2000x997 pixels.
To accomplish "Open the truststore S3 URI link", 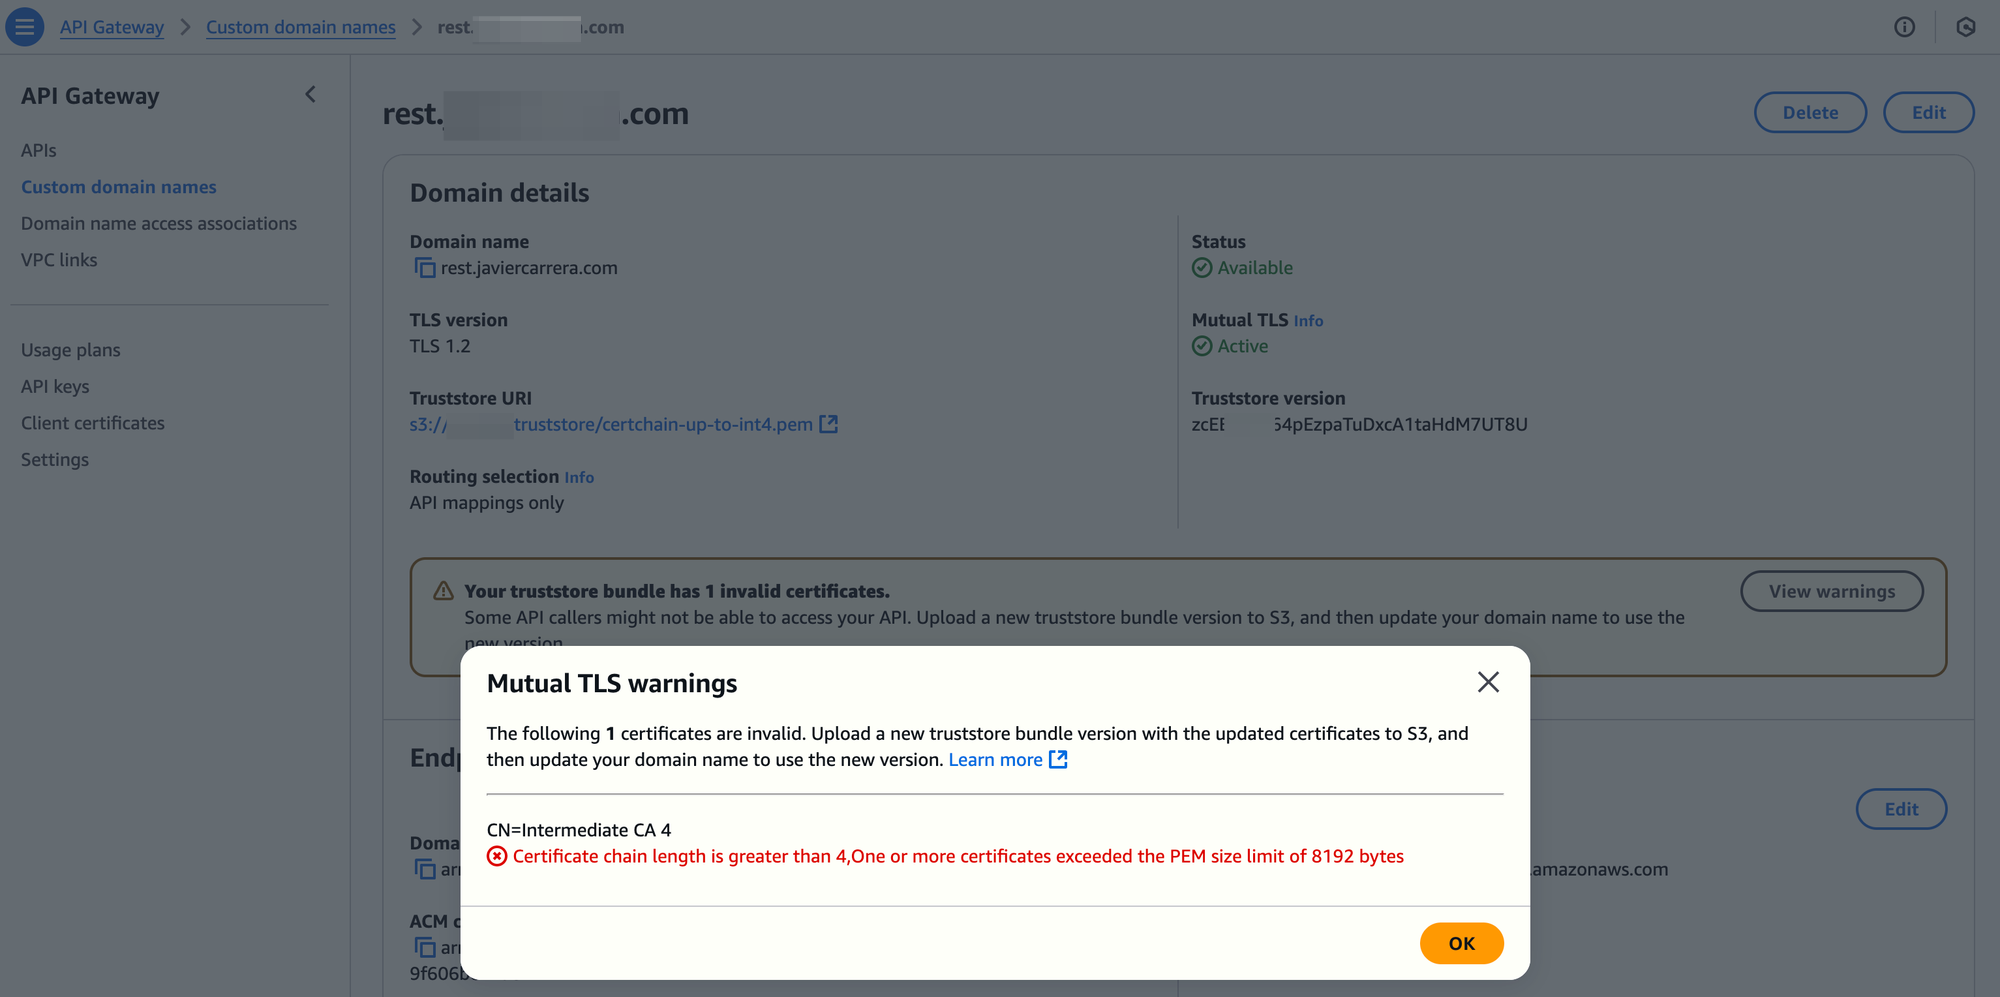I will point(611,424).
